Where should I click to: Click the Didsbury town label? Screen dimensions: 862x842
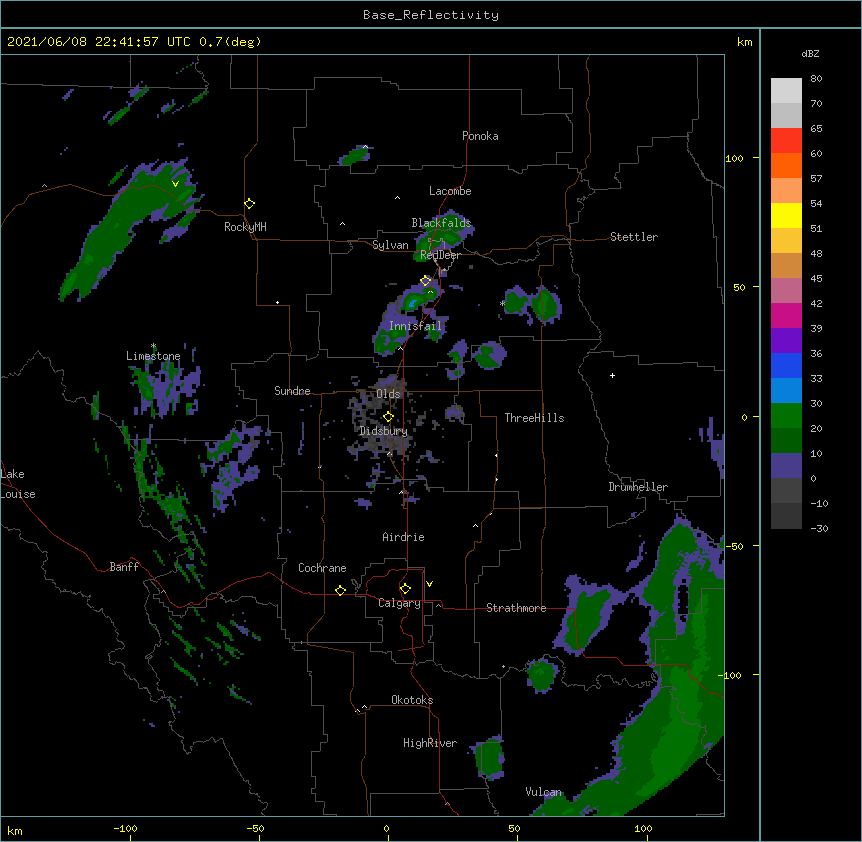[x=383, y=431]
